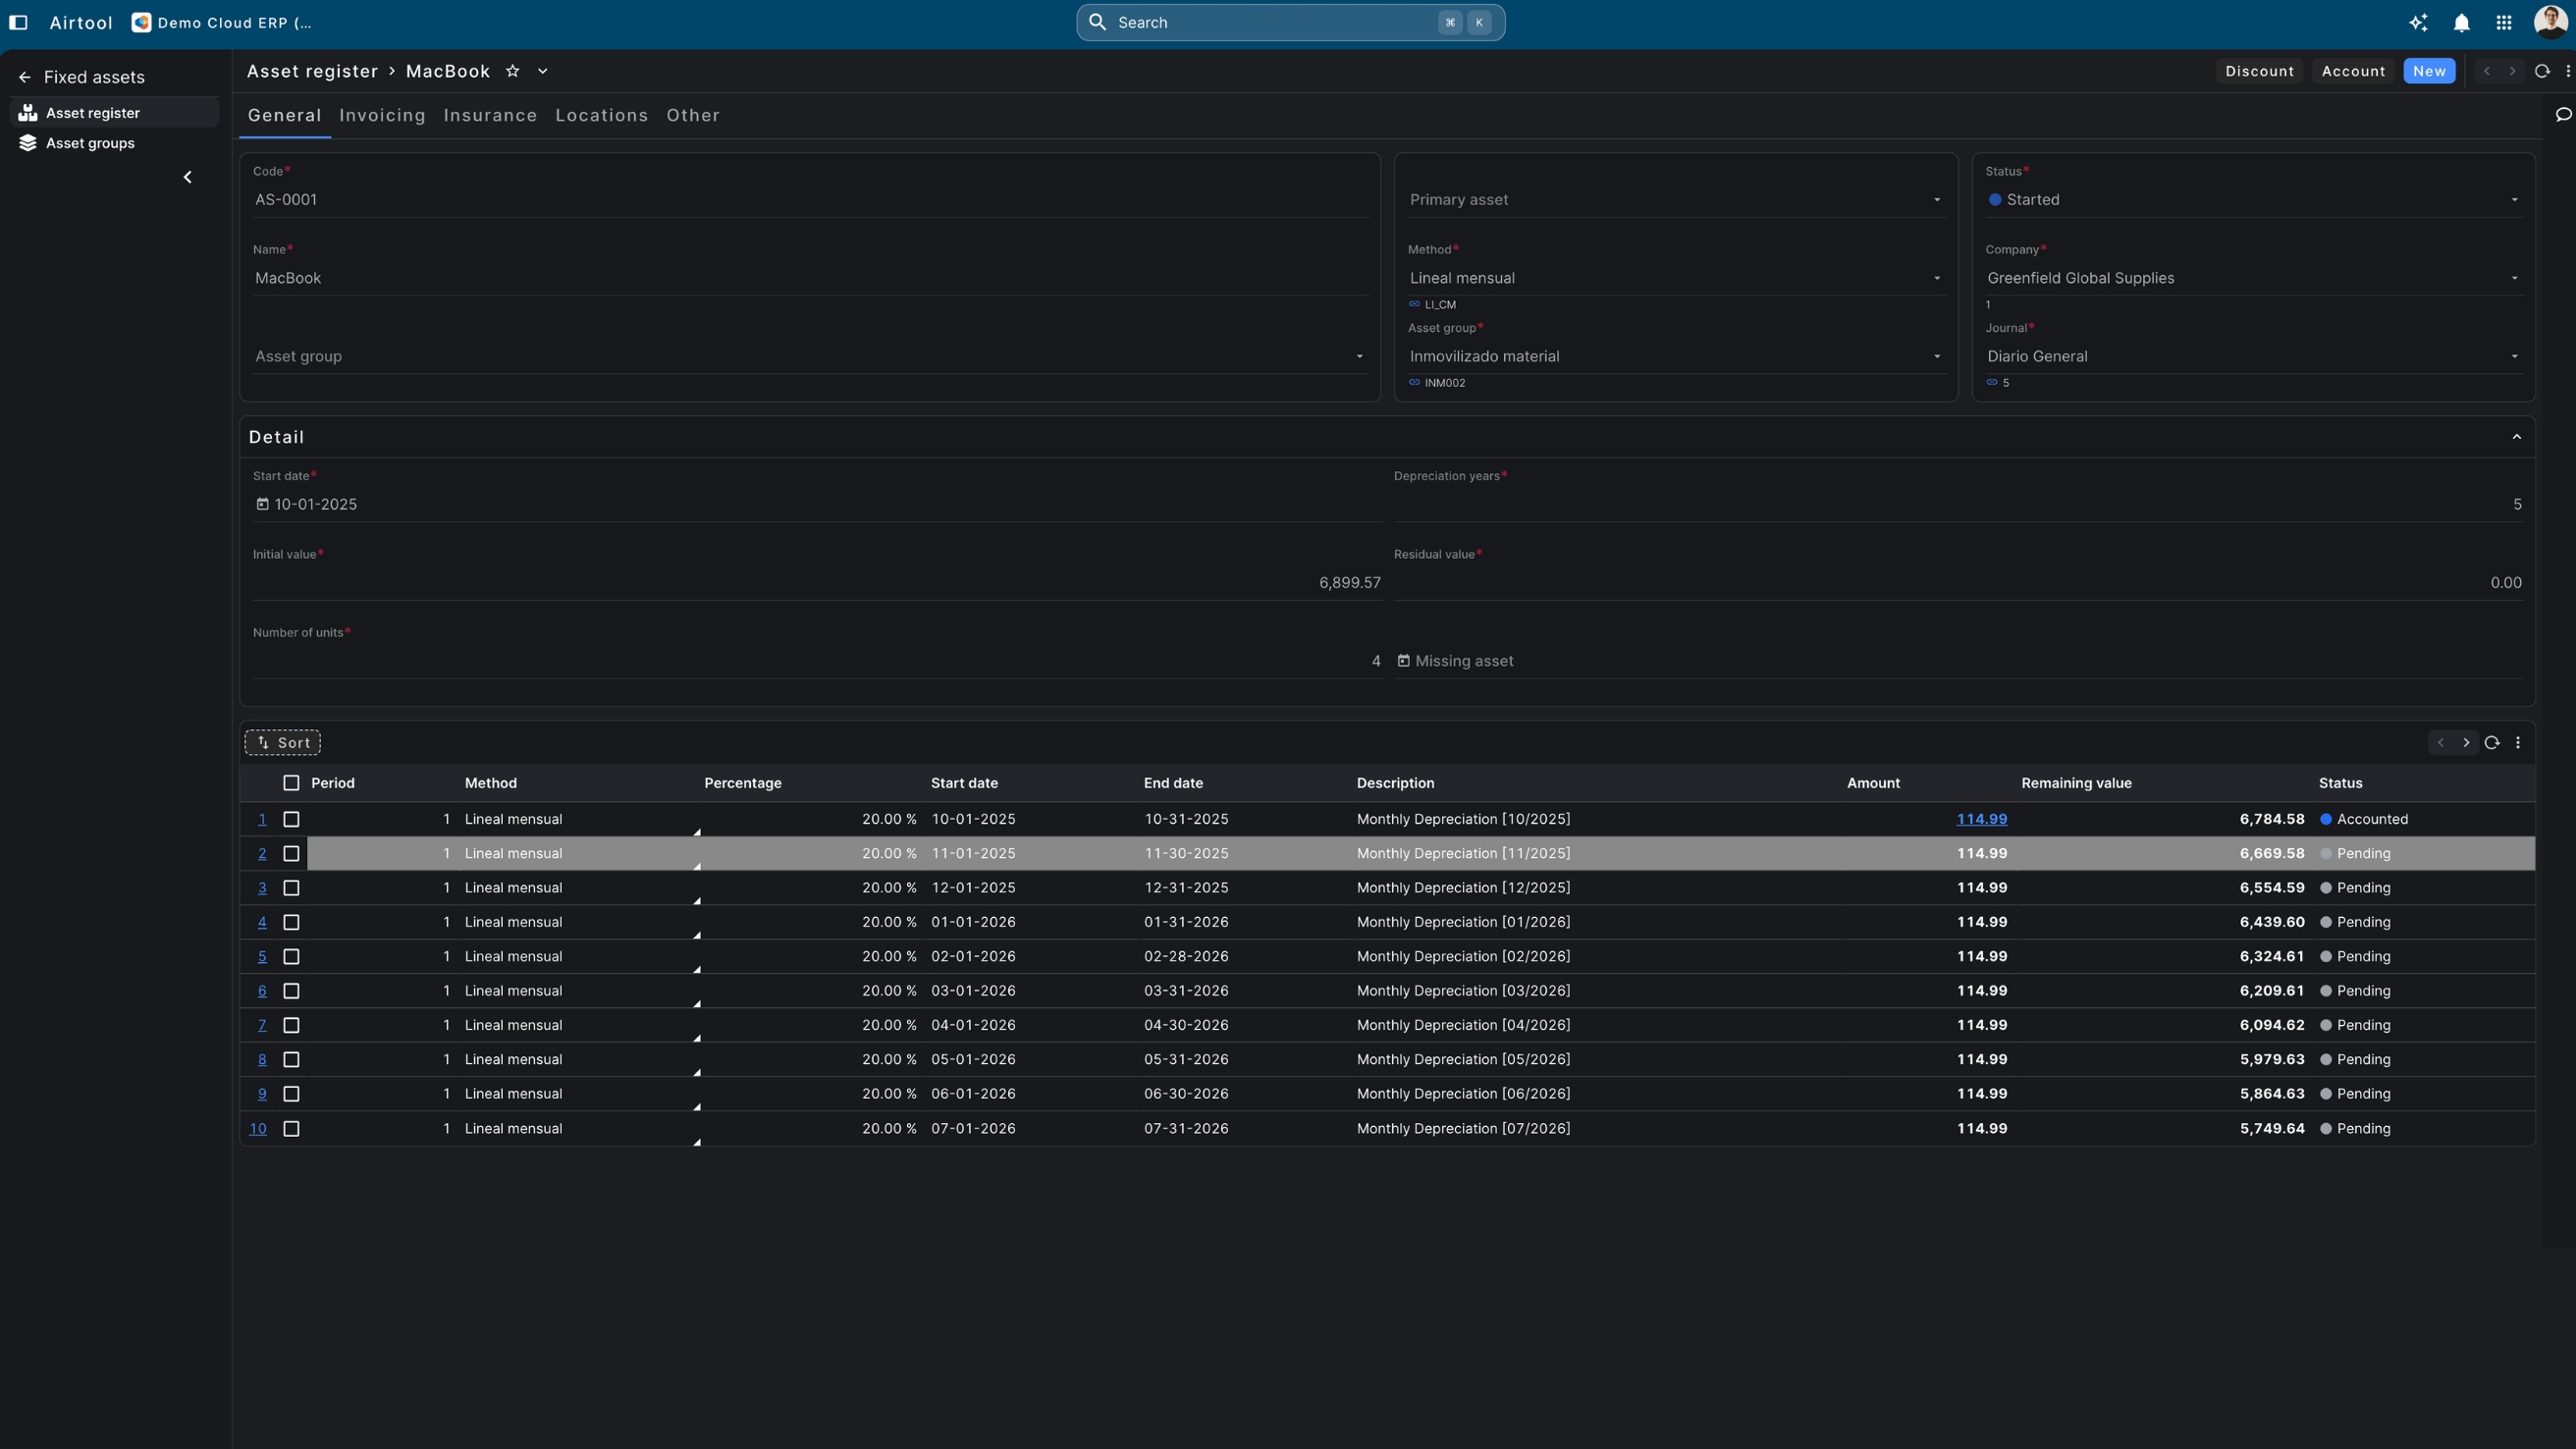Select all rows via header checkbox

point(291,783)
